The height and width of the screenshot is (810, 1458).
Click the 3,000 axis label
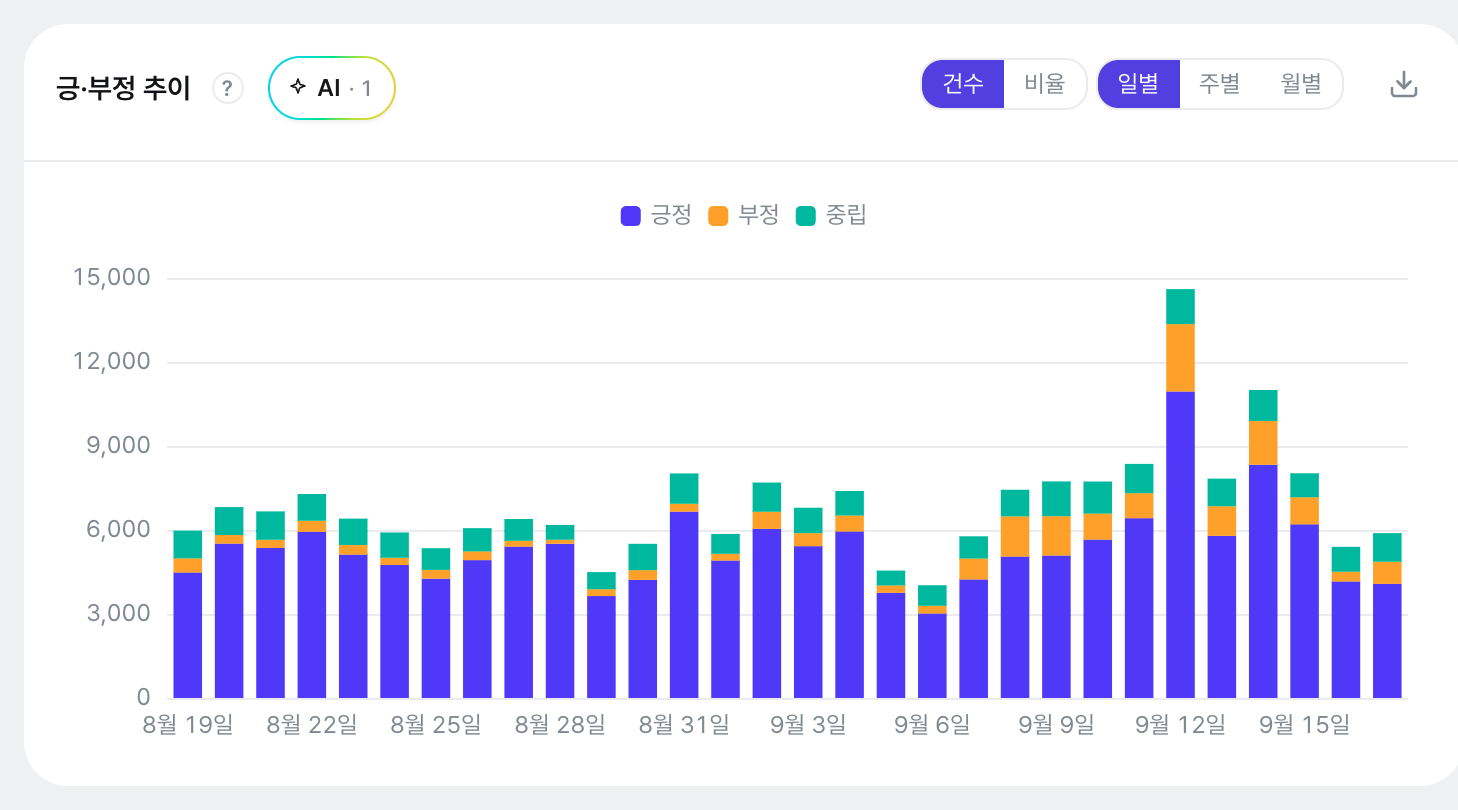pyautogui.click(x=118, y=614)
